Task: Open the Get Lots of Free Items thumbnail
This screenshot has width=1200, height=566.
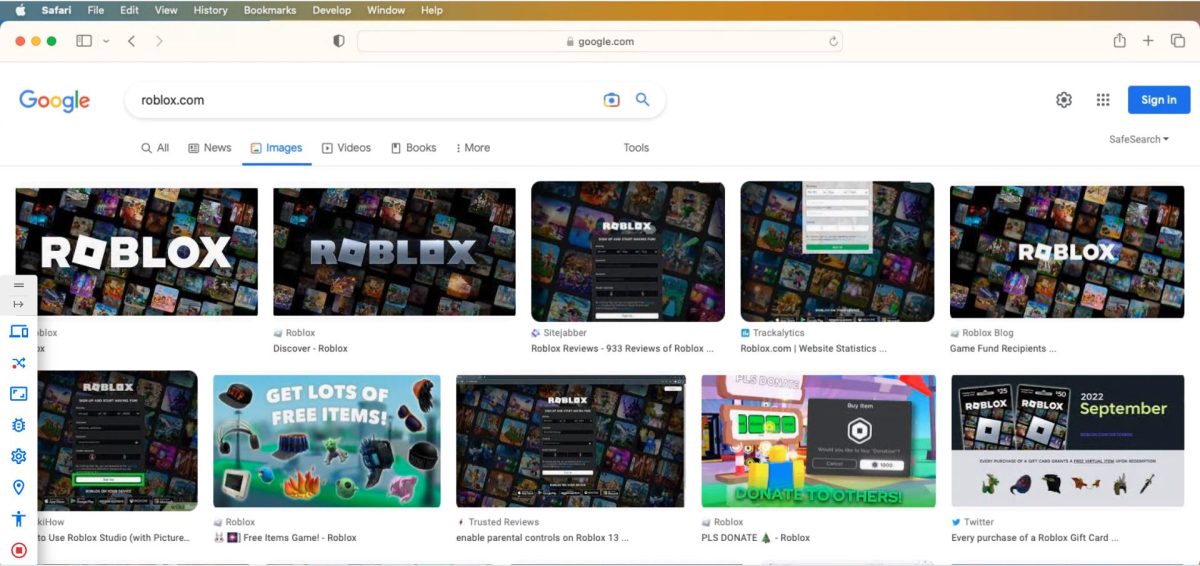Action: click(x=327, y=441)
